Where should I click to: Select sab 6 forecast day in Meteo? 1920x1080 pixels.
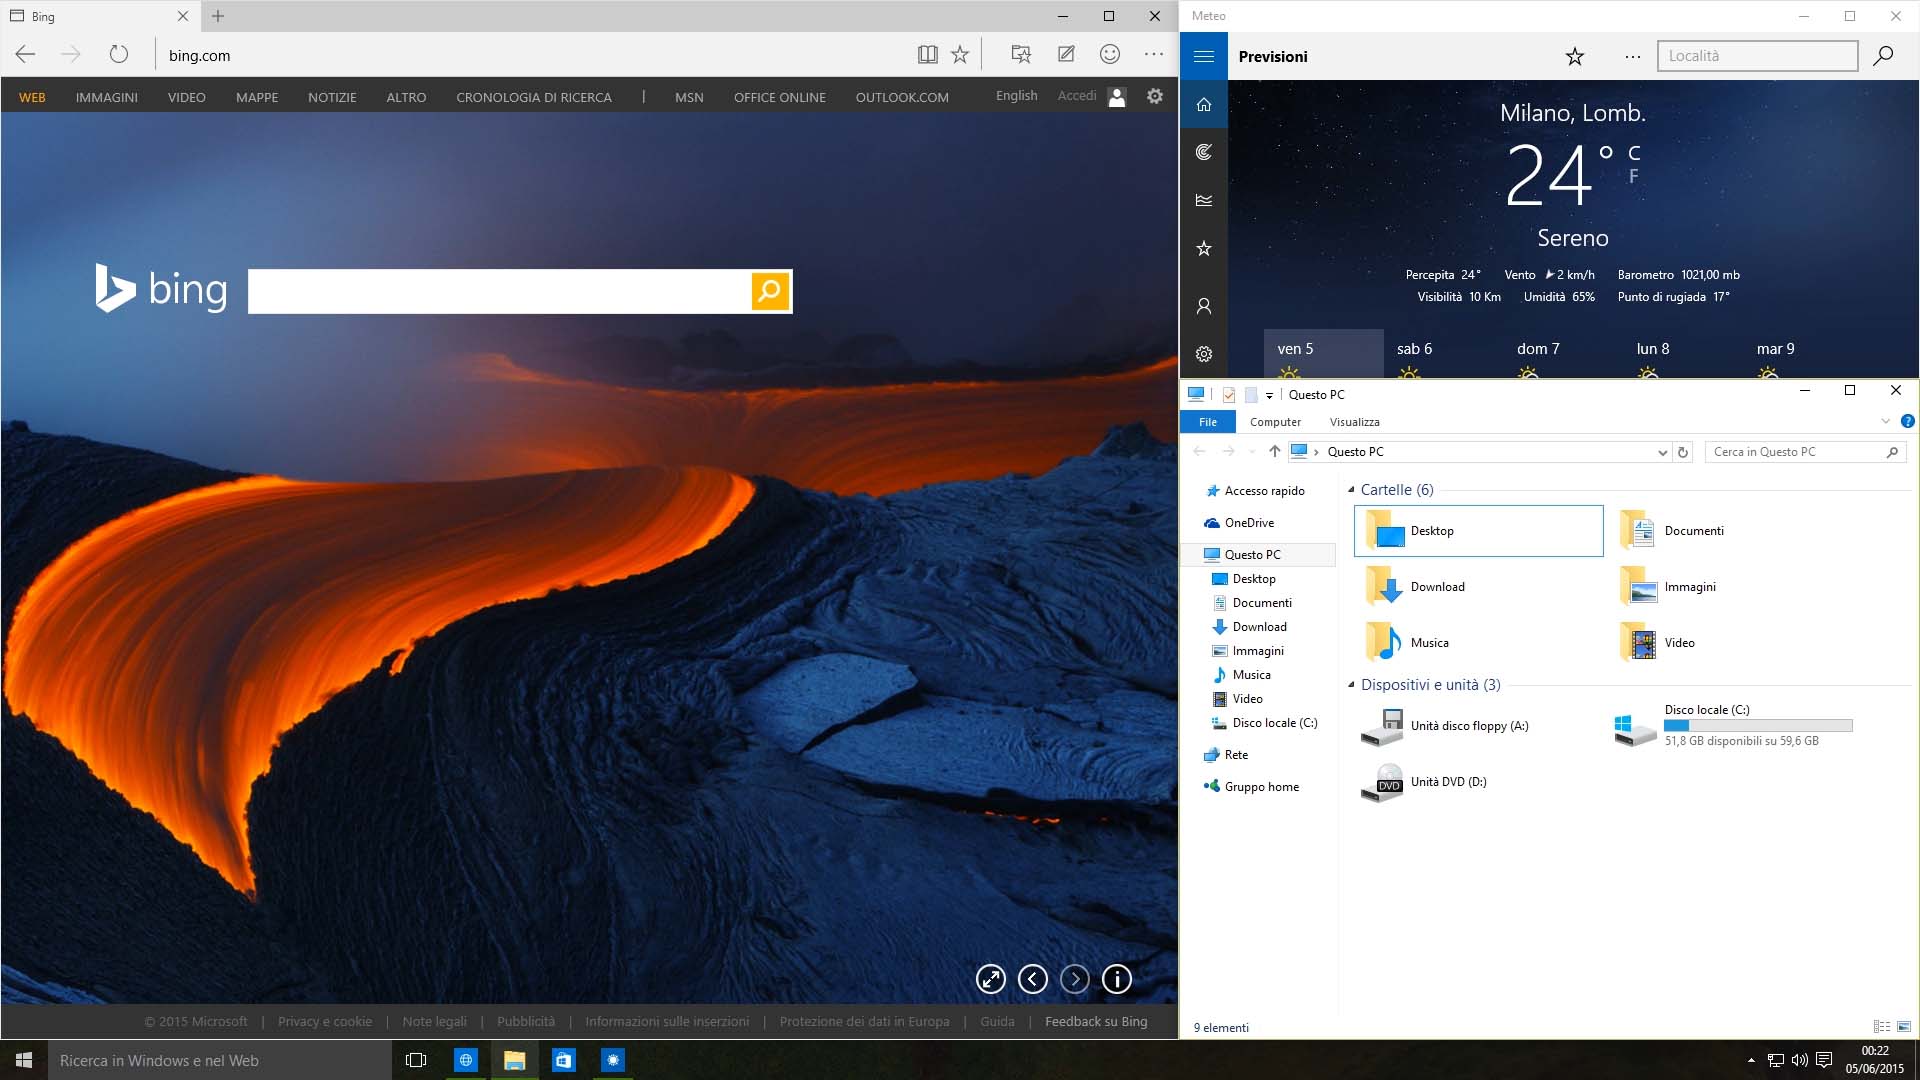[x=1443, y=353]
